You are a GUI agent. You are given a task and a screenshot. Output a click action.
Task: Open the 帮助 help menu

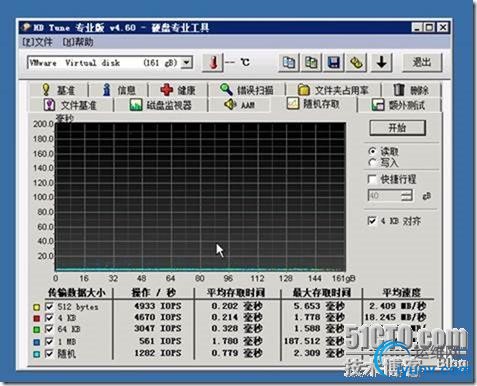click(78, 42)
